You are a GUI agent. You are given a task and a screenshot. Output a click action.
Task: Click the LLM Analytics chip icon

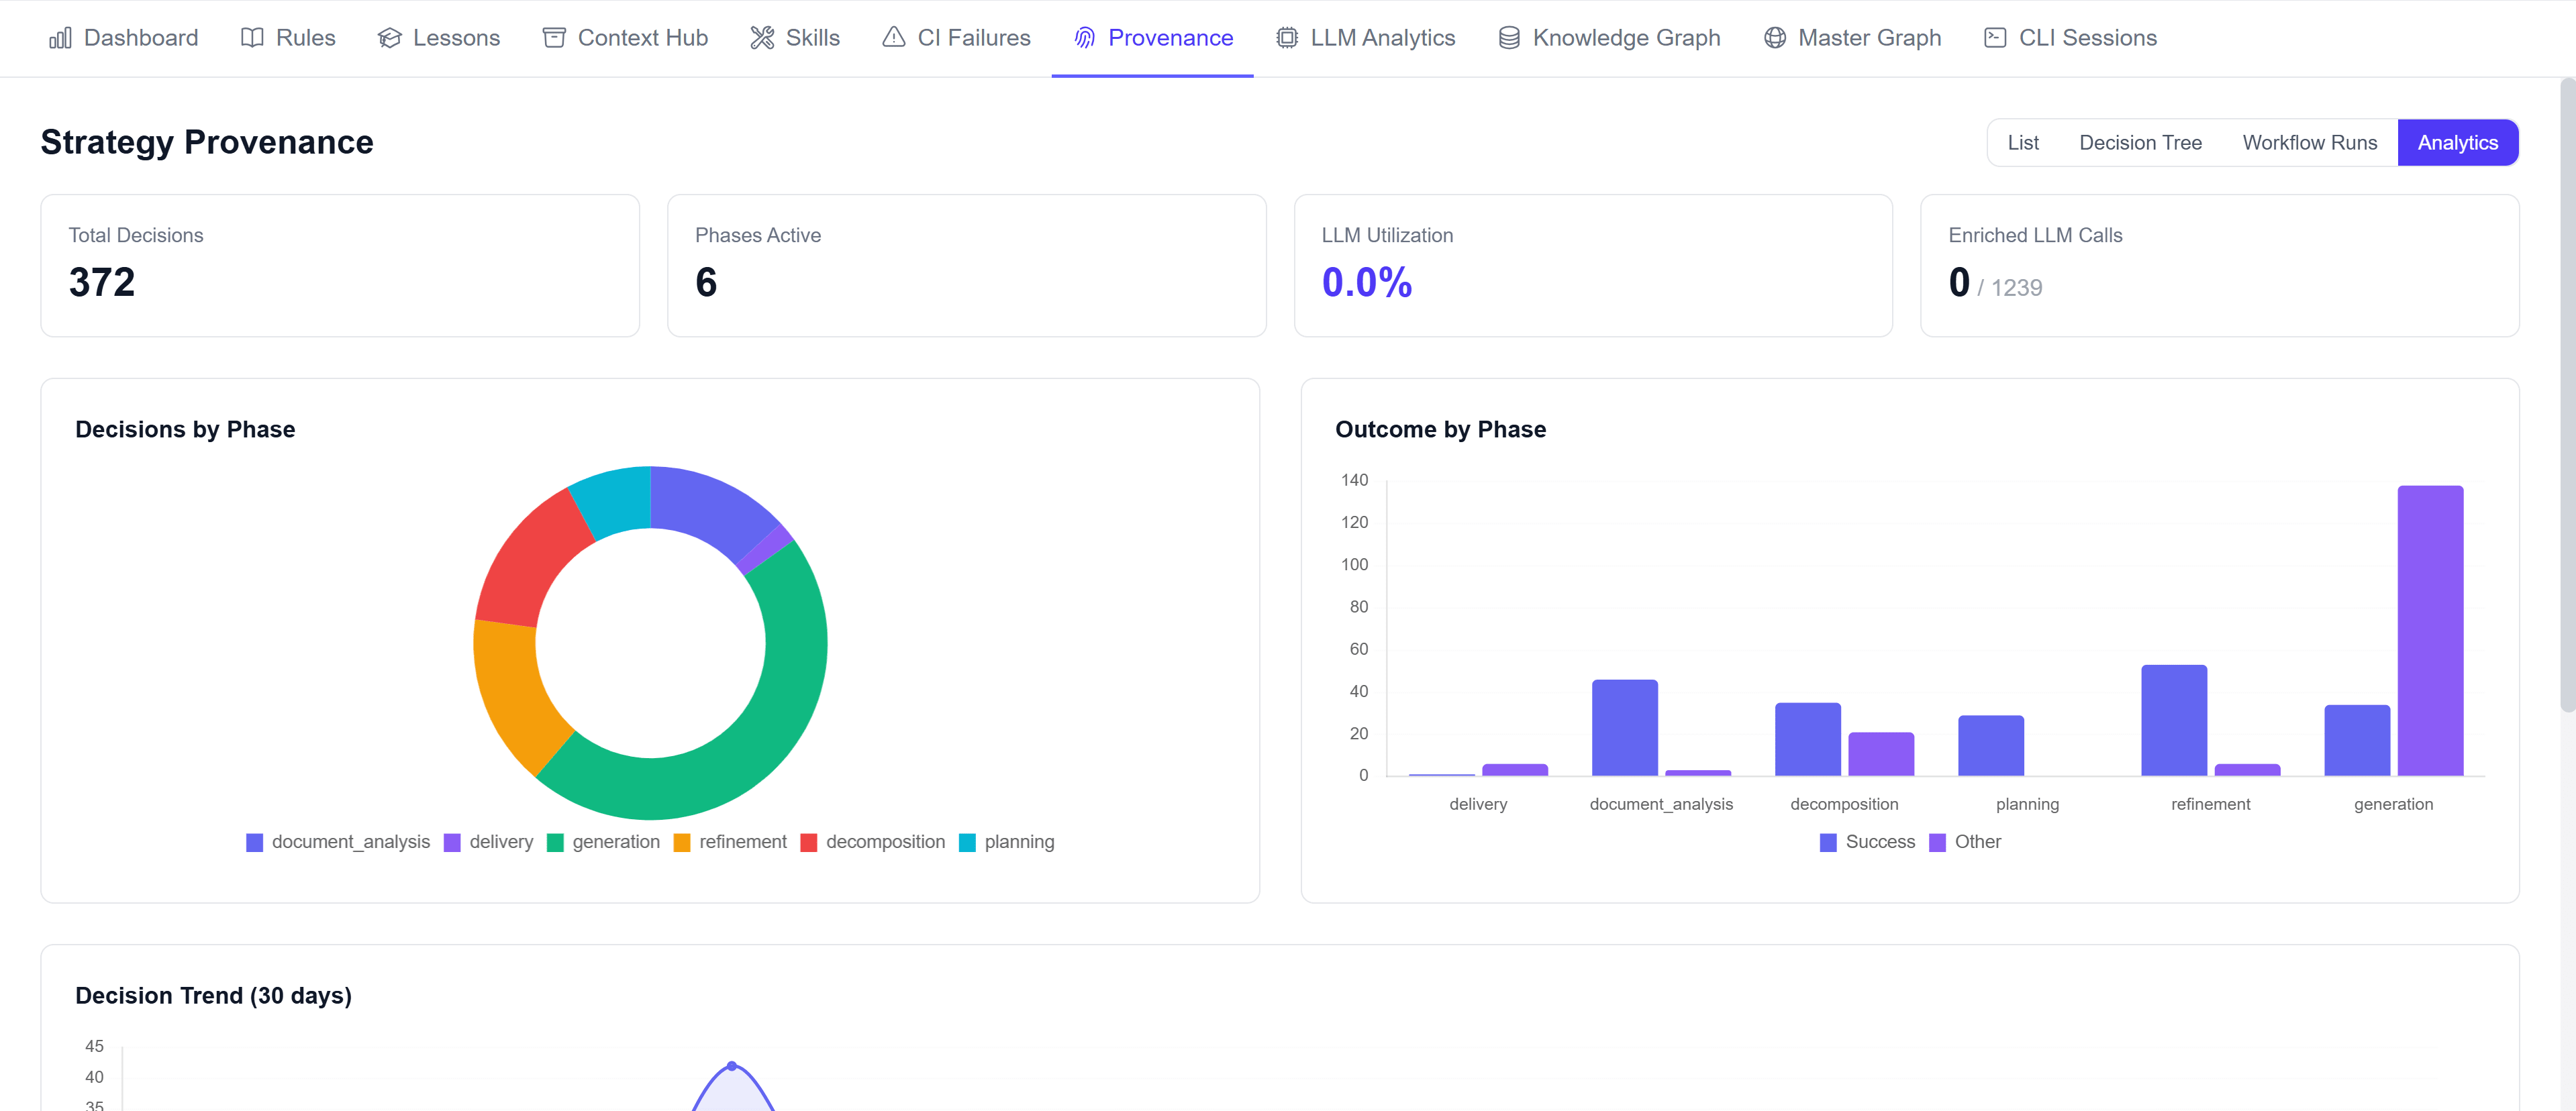tap(1287, 38)
